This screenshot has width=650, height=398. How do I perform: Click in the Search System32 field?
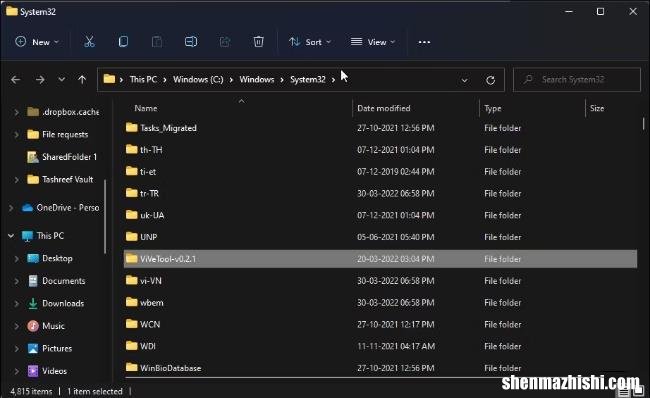click(577, 79)
